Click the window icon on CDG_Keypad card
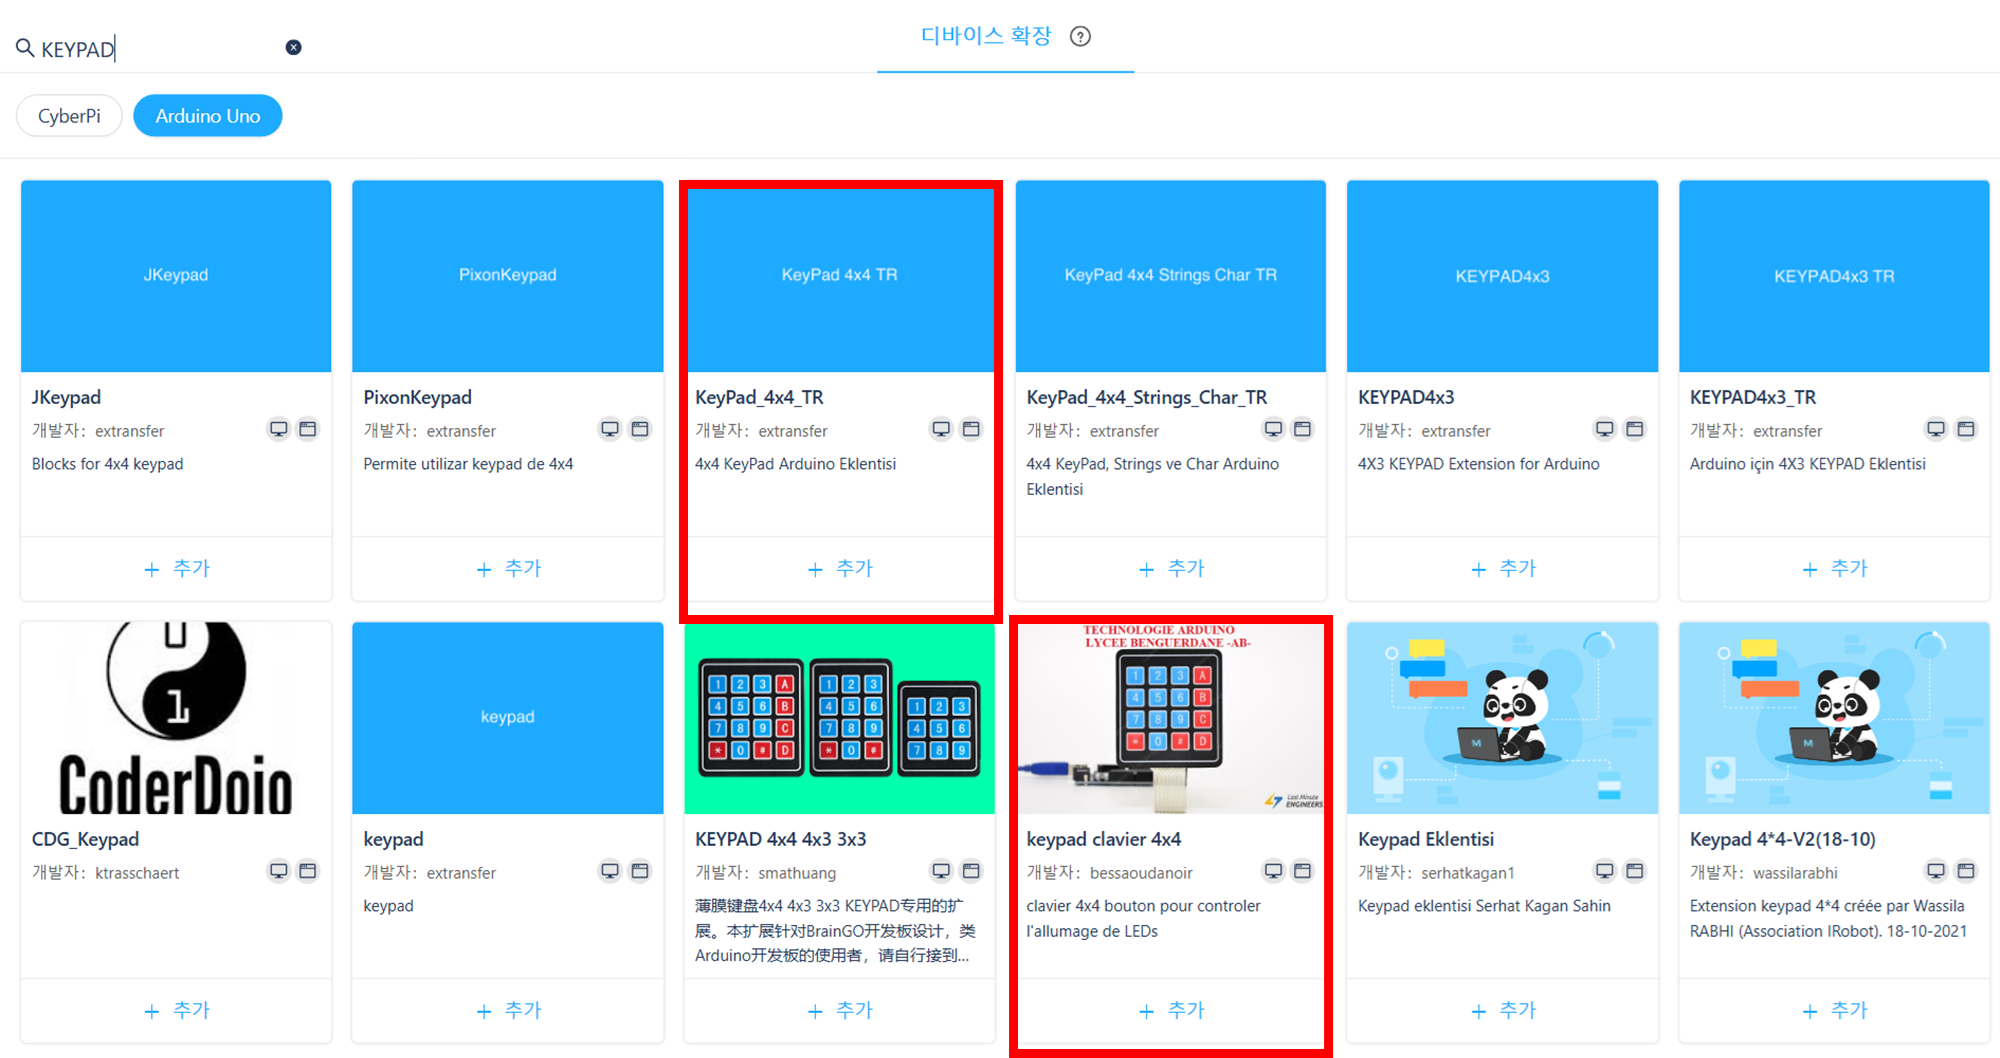 click(308, 871)
